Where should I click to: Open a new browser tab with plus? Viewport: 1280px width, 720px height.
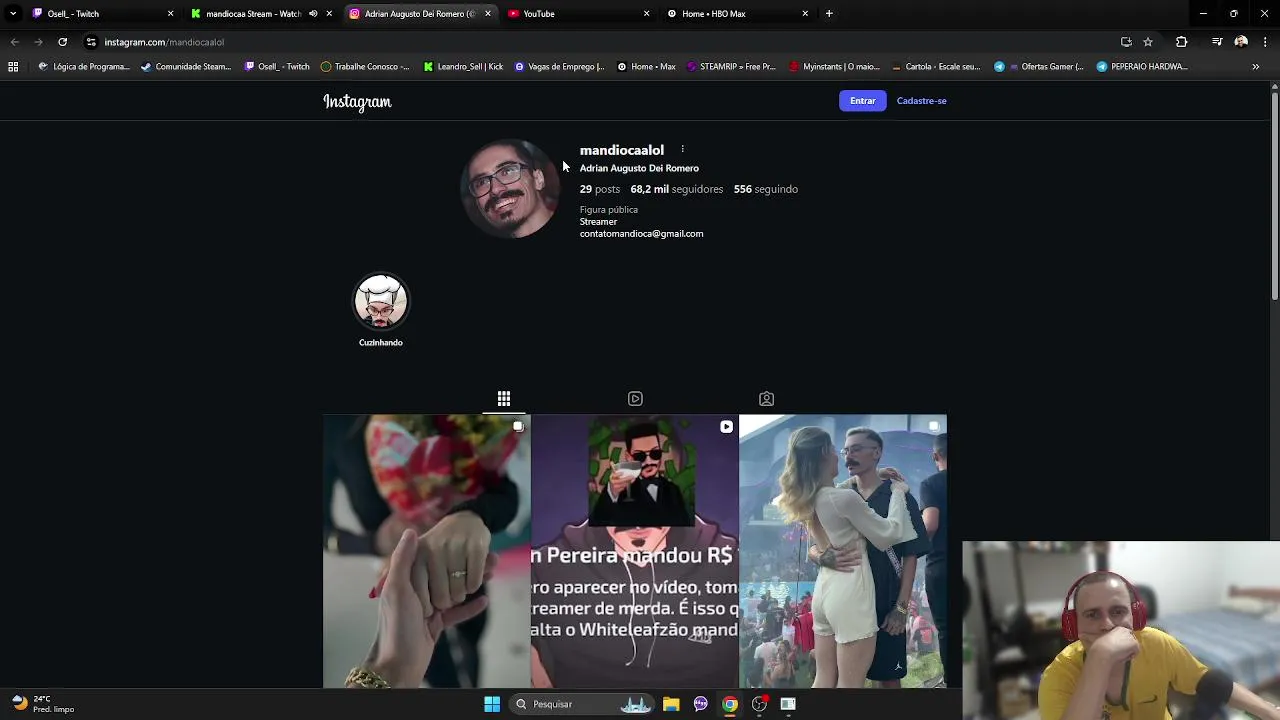click(x=829, y=14)
